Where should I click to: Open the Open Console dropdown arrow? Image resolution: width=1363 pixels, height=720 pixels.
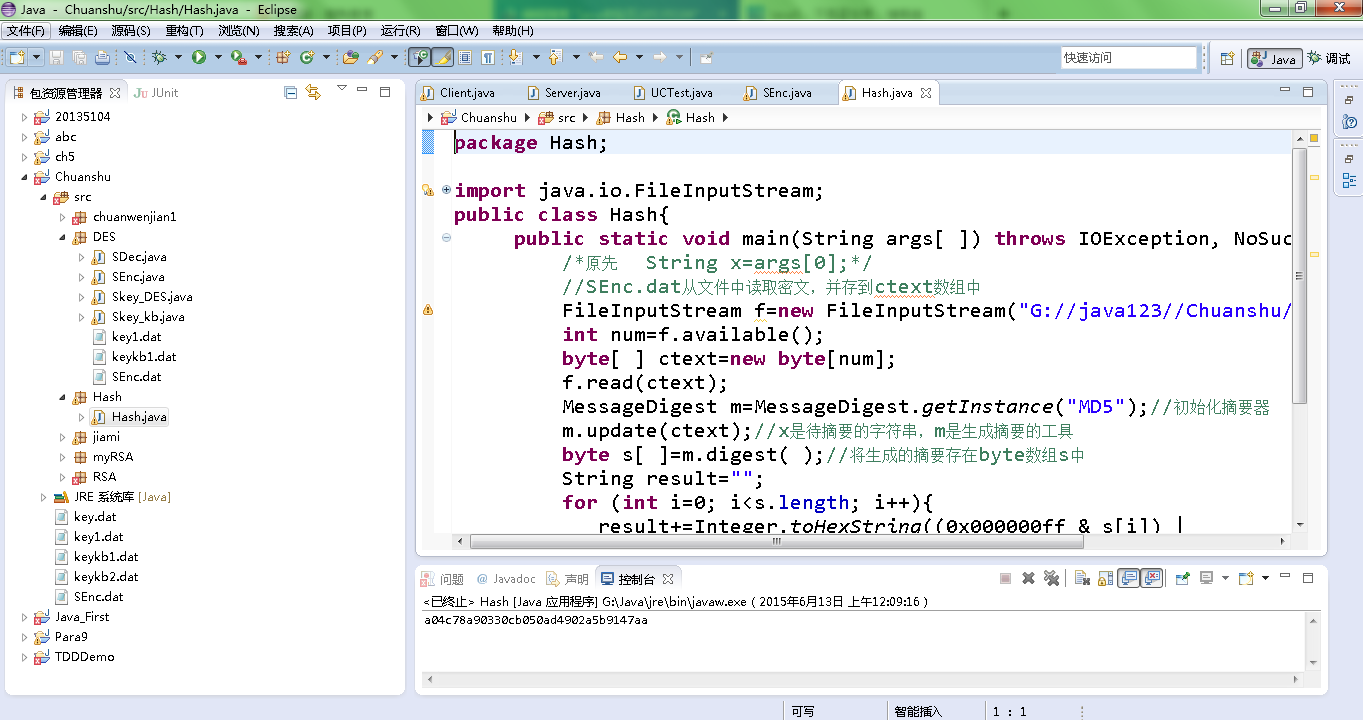1265,578
